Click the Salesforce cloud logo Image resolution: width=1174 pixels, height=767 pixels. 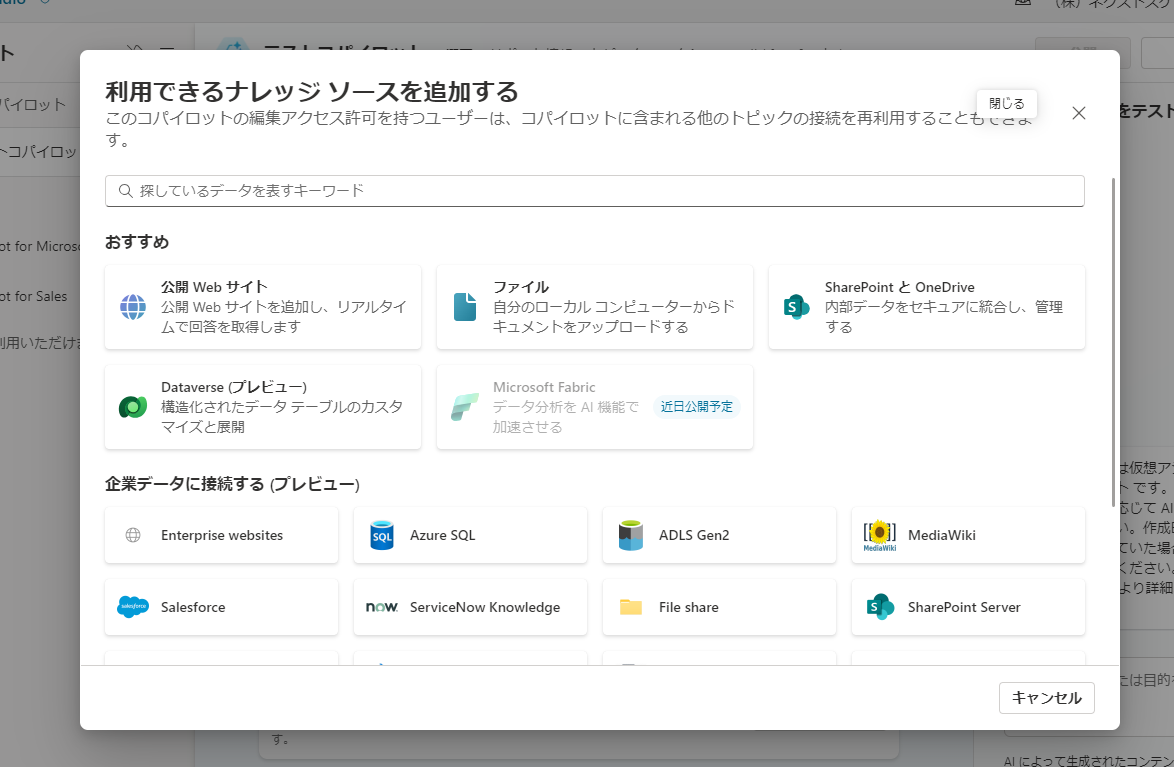pos(133,607)
